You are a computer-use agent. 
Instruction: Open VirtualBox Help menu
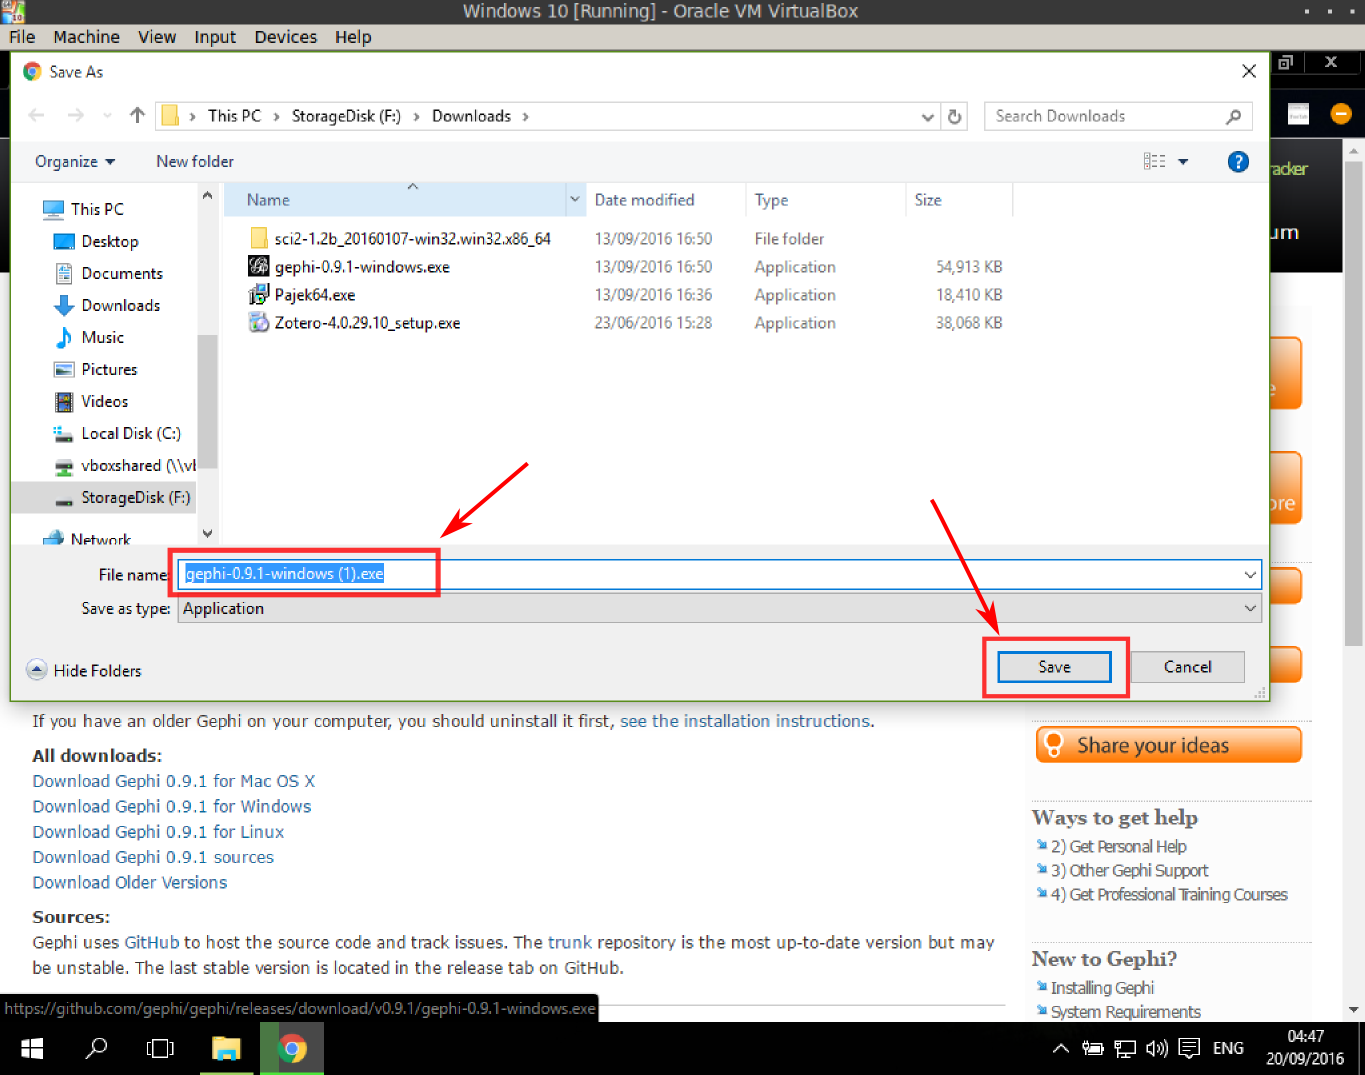(353, 37)
